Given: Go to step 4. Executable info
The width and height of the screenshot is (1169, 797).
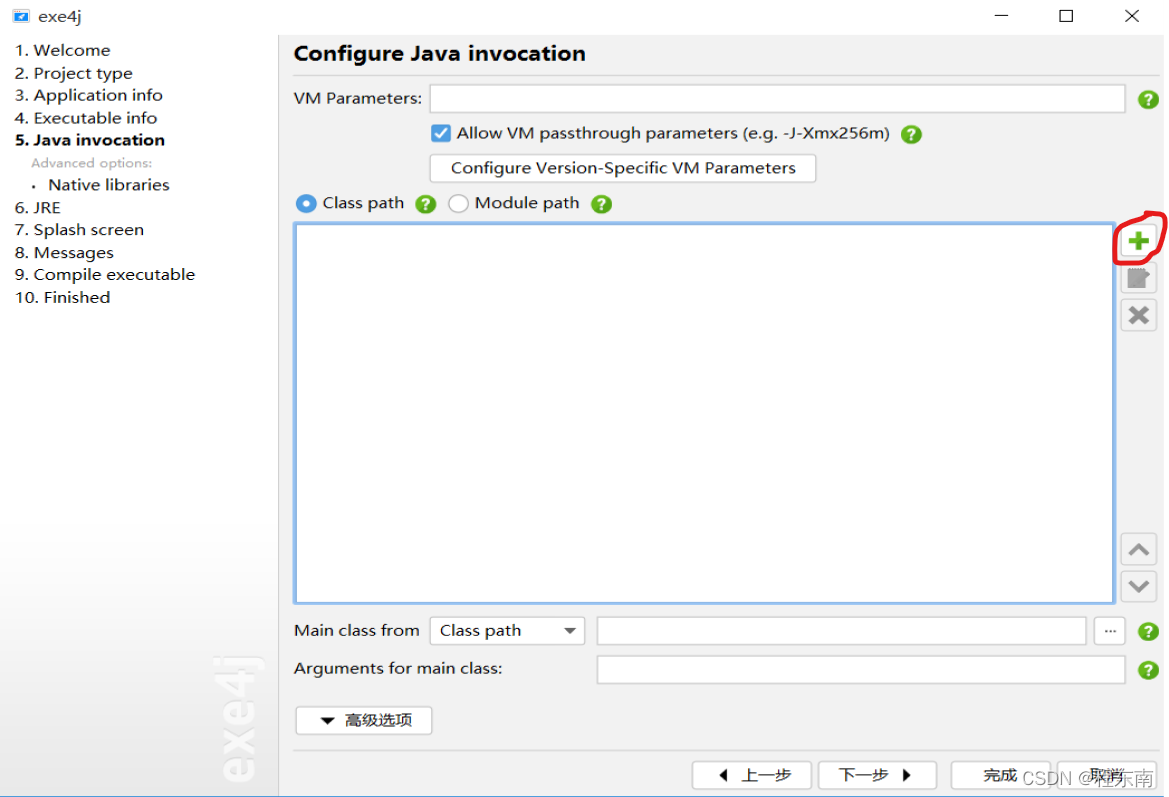Looking at the screenshot, I should tap(86, 118).
